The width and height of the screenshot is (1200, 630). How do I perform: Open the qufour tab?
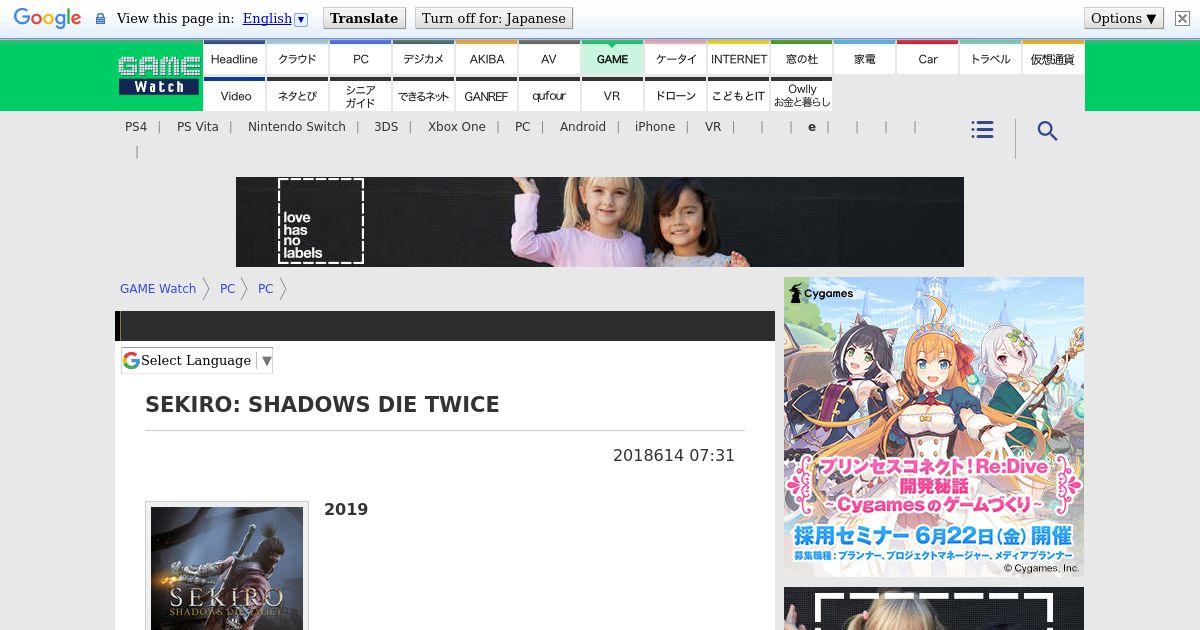[549, 94]
